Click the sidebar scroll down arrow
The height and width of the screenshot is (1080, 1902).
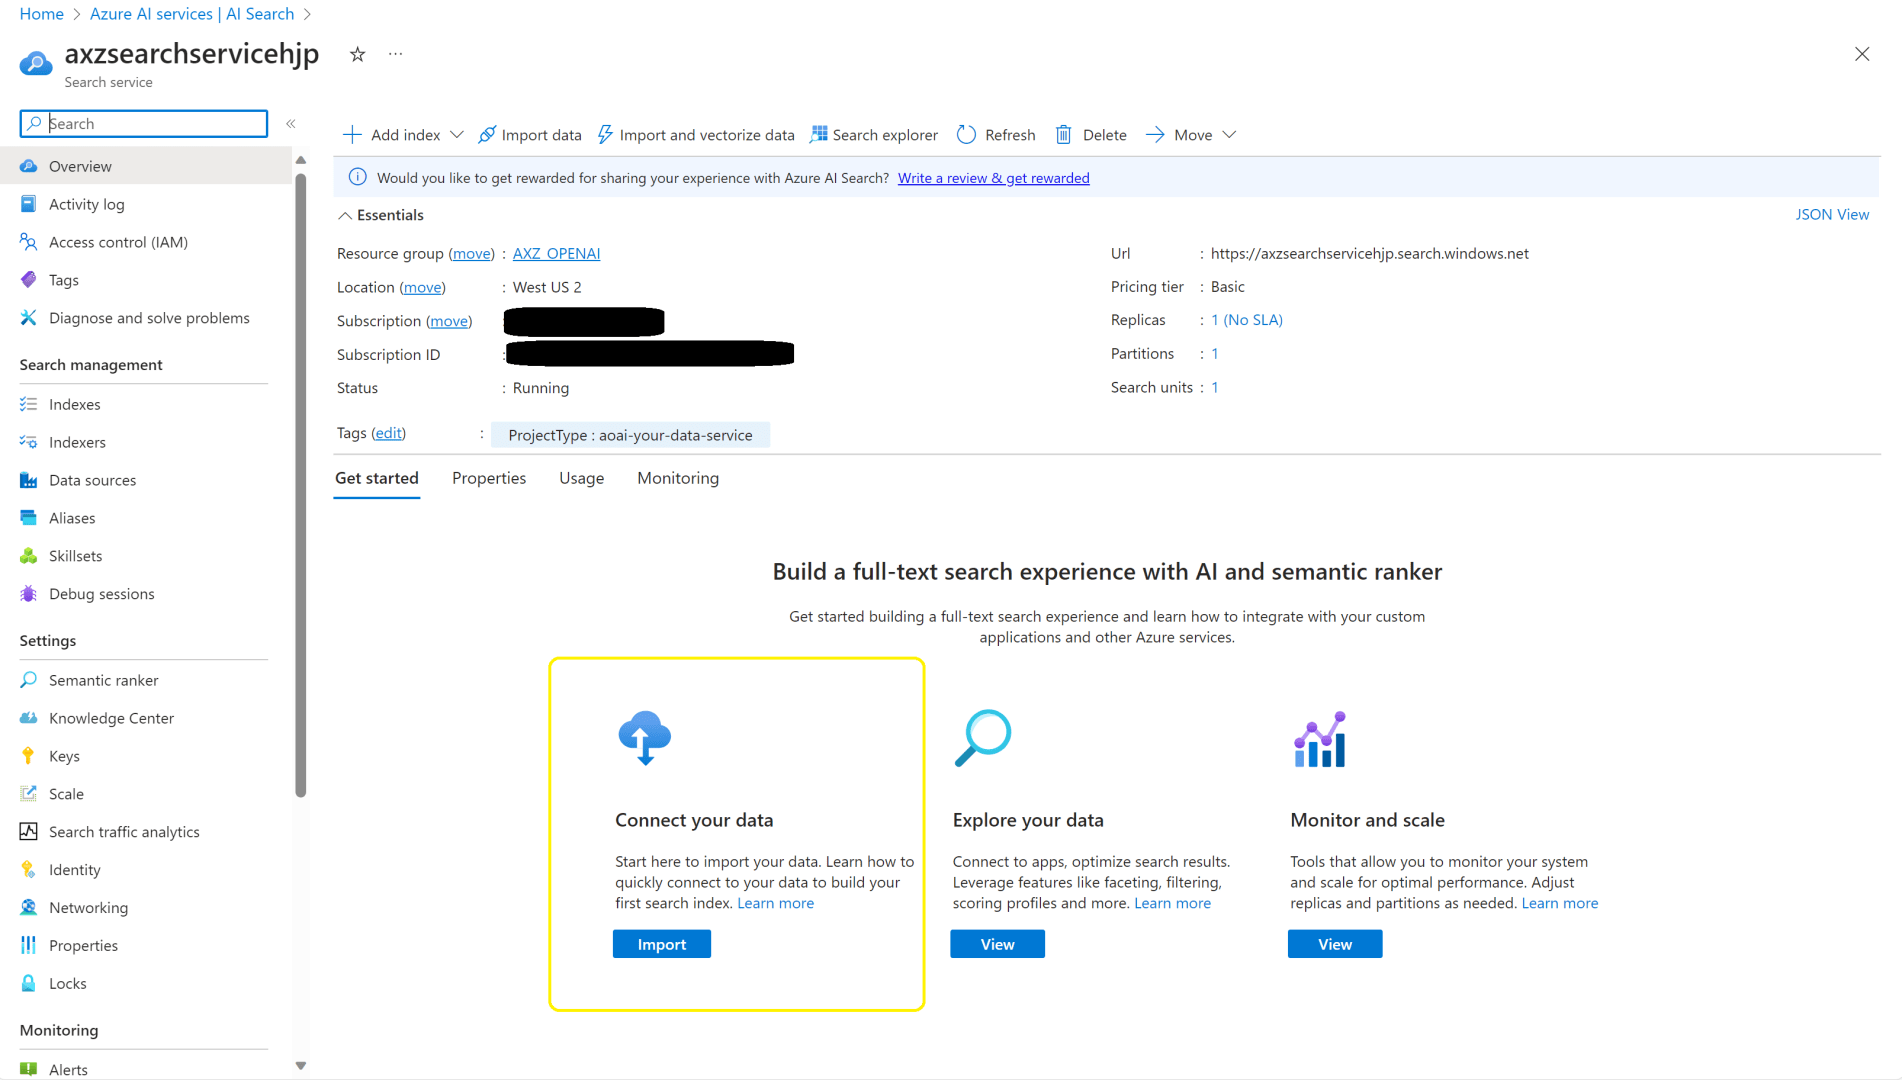coord(301,1066)
